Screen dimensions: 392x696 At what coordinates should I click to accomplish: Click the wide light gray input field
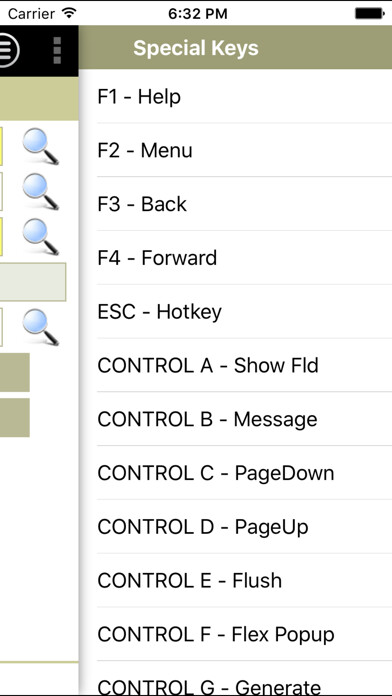pyautogui.click(x=33, y=282)
